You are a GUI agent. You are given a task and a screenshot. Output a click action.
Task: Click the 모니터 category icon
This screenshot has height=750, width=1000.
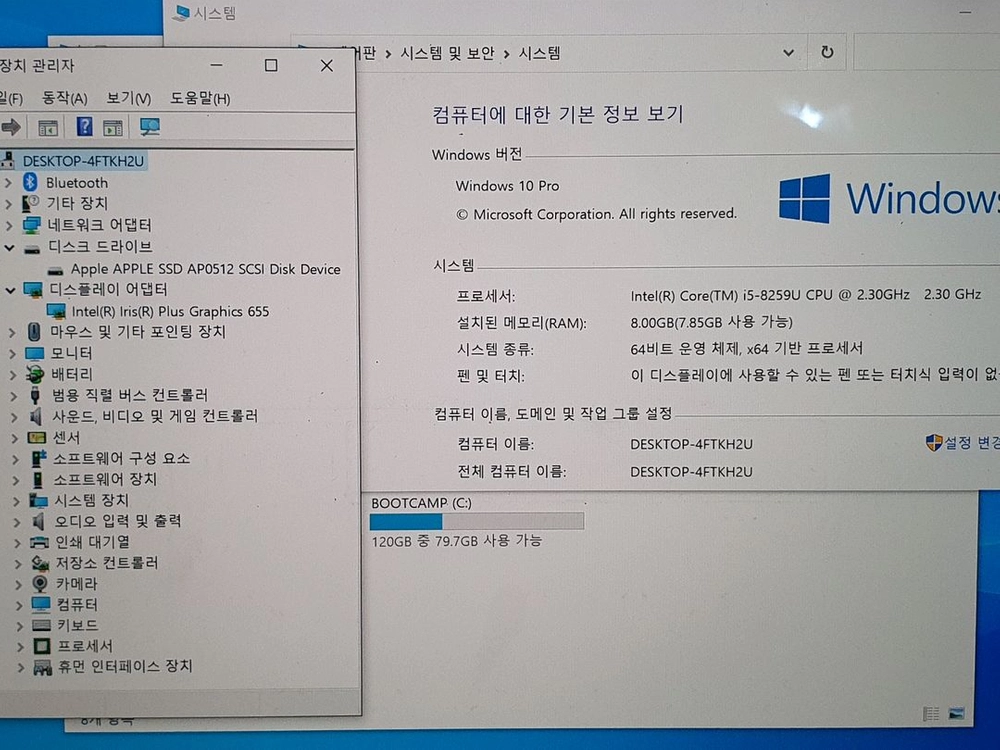point(34,353)
